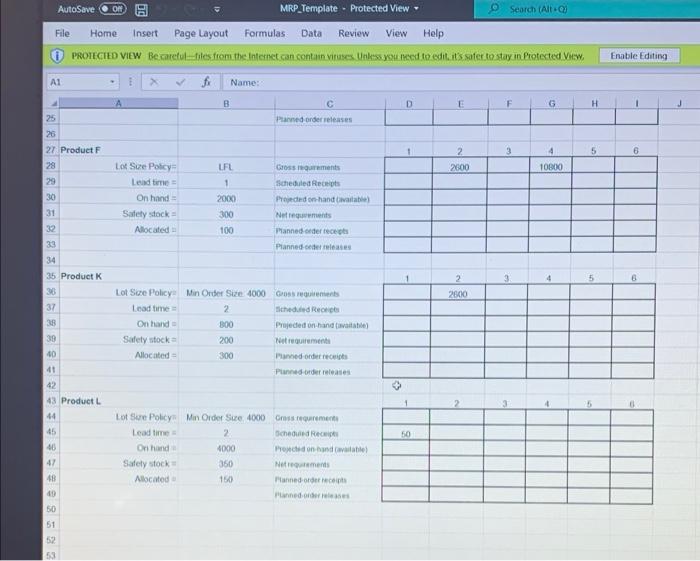Click the Protected View shield info icon
The height and width of the screenshot is (561, 700).
(57, 56)
